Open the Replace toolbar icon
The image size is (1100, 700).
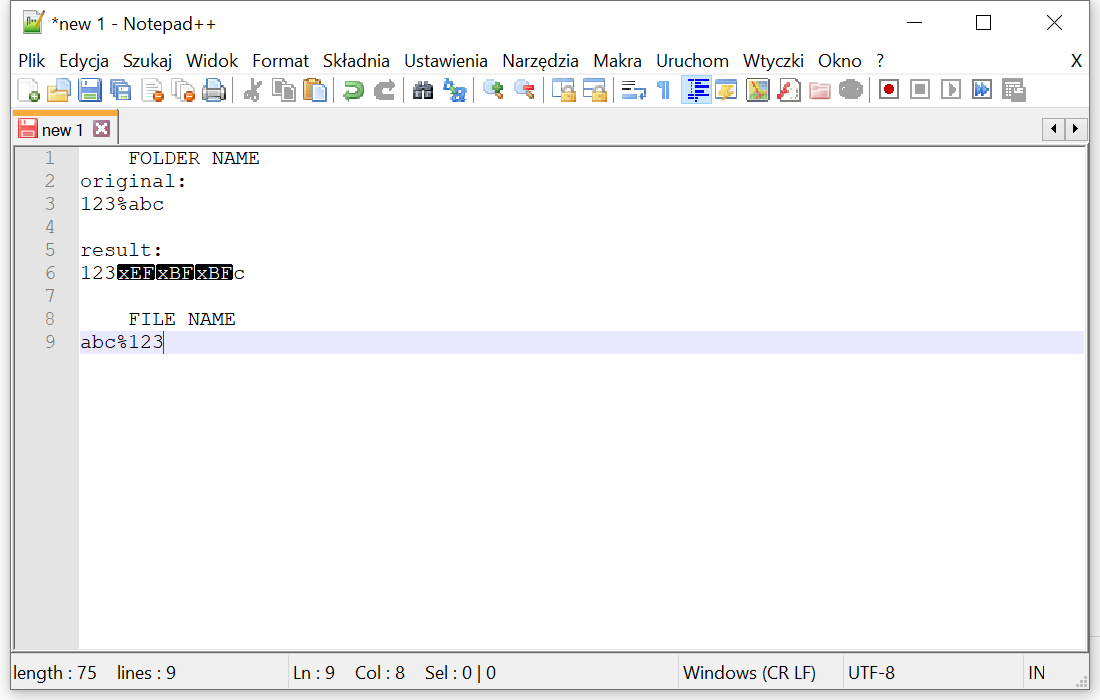pyautogui.click(x=455, y=90)
